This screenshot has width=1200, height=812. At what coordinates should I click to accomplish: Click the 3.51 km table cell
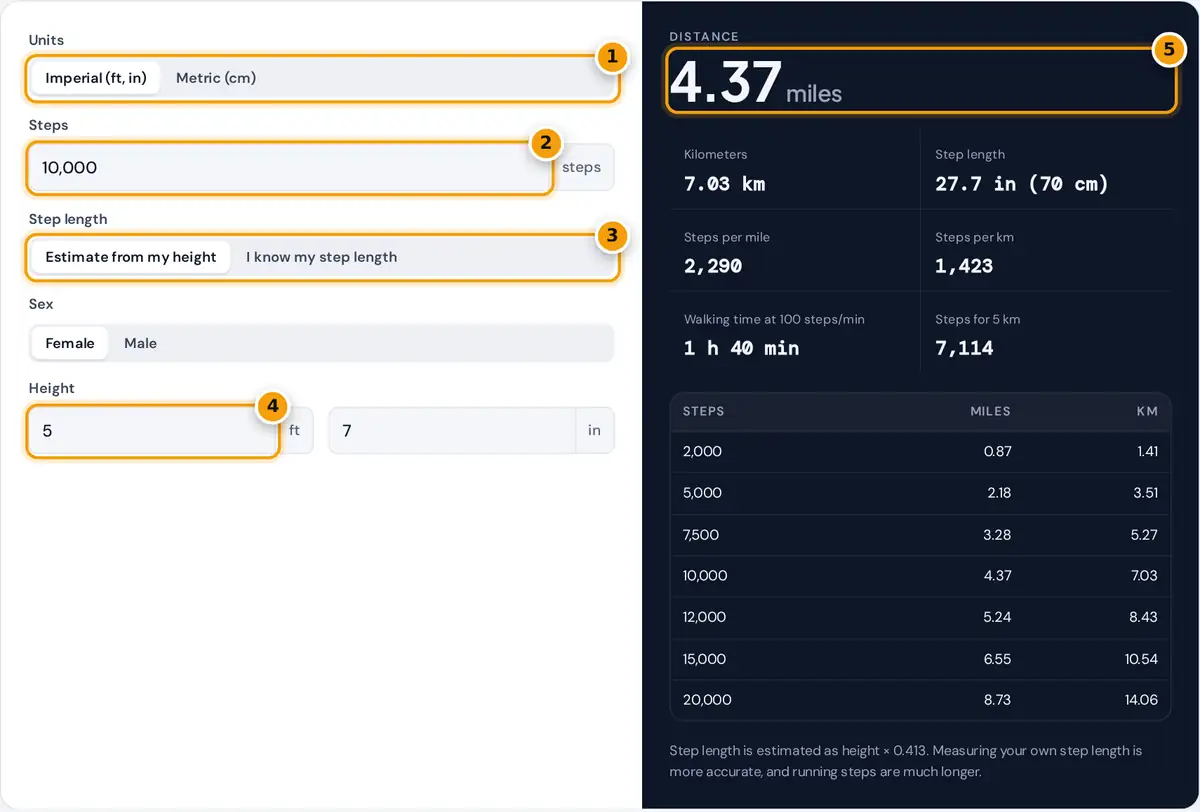click(1144, 493)
